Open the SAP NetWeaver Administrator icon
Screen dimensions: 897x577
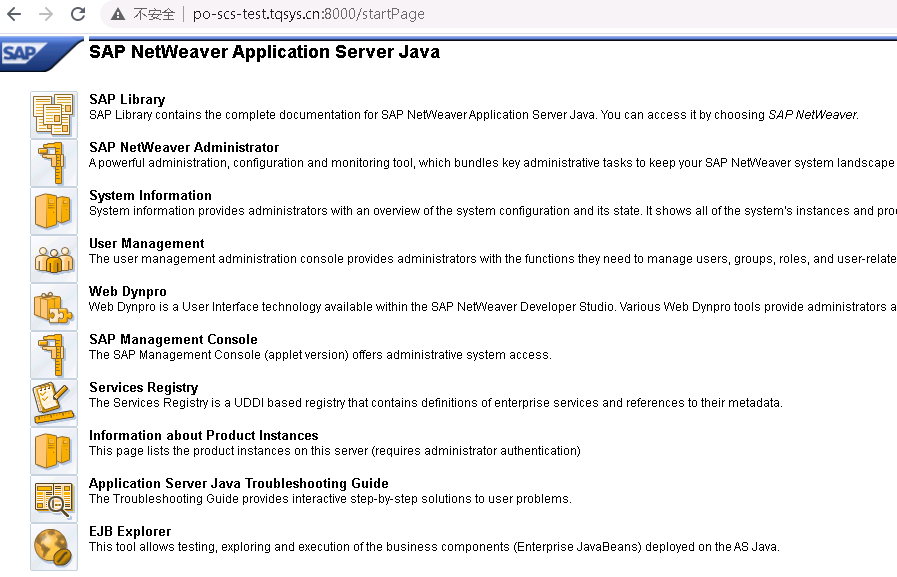54,162
